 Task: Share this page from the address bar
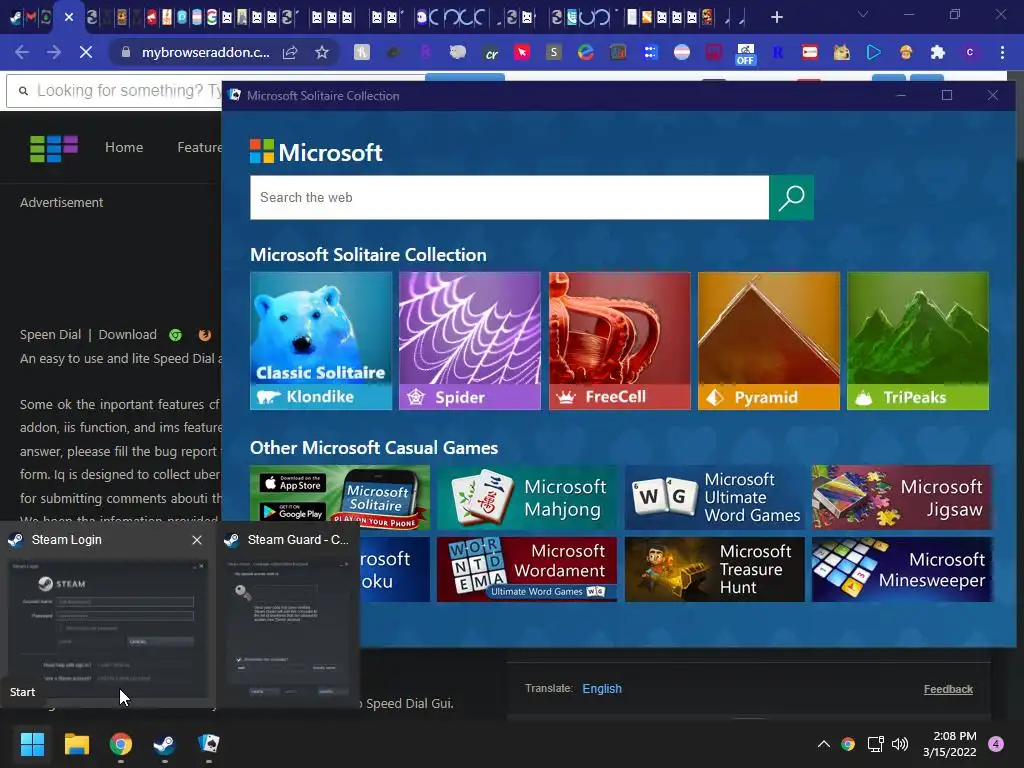tap(290, 52)
